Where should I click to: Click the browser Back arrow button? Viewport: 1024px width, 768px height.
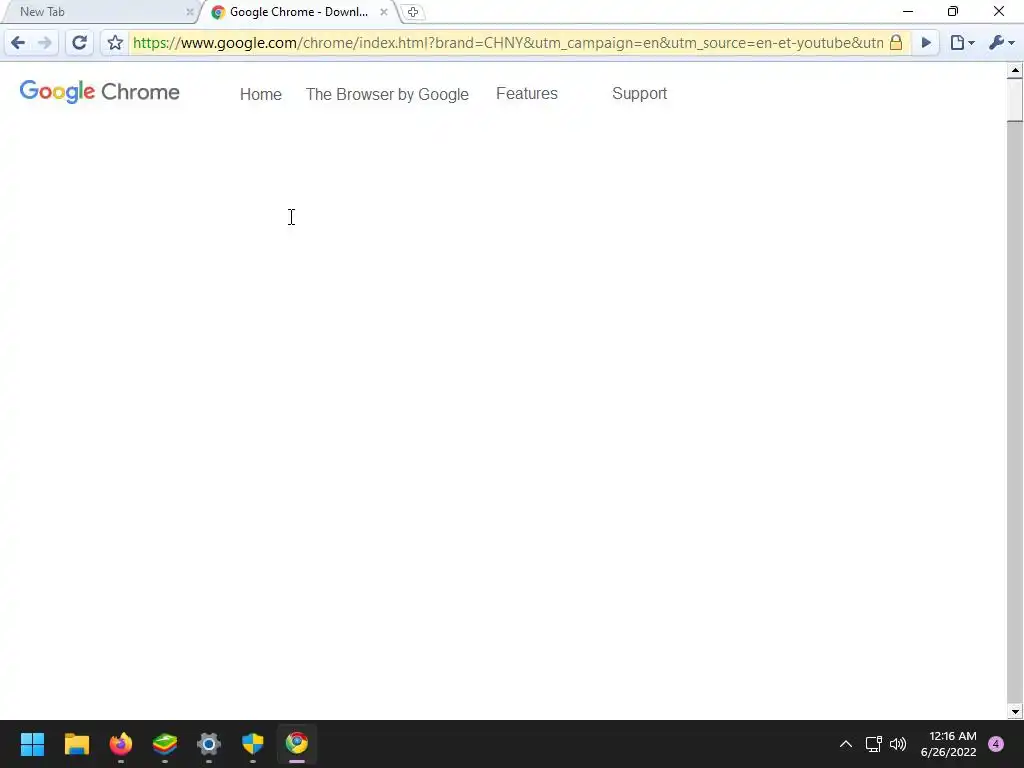(x=18, y=43)
